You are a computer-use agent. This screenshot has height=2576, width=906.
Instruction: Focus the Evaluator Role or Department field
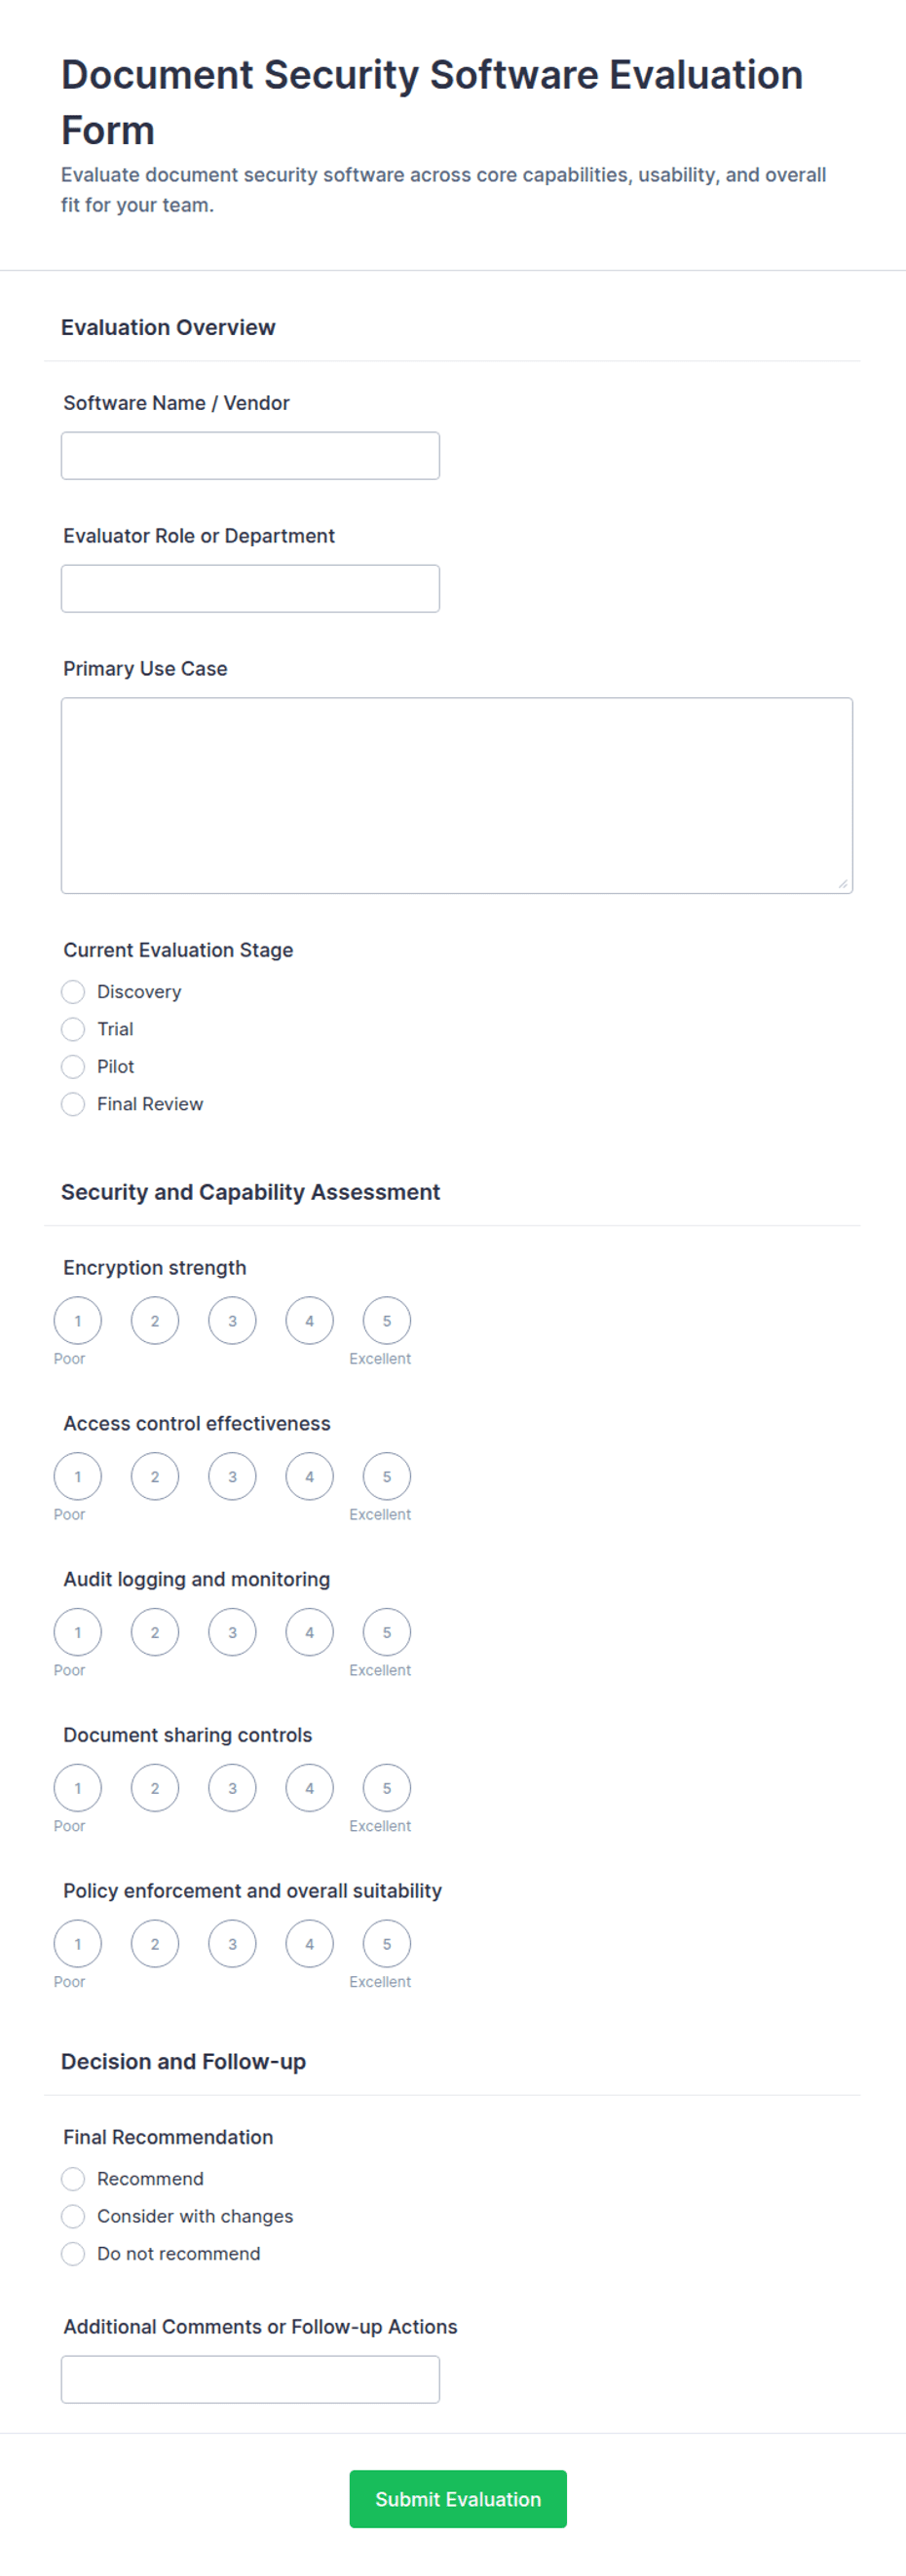click(250, 588)
